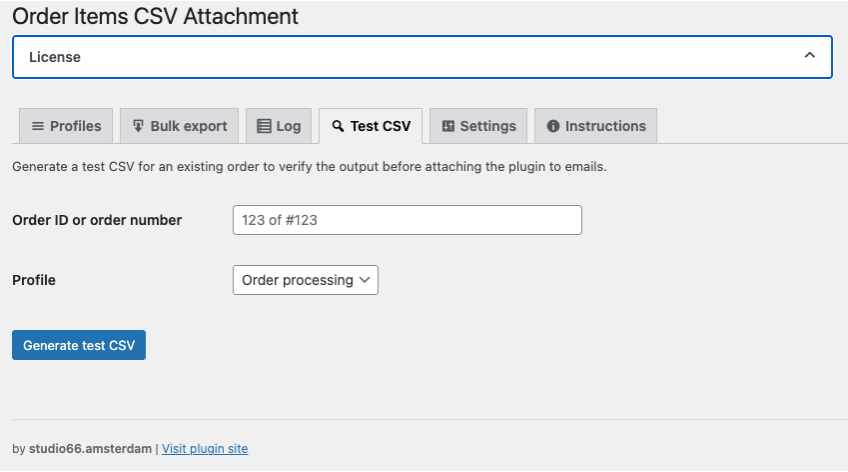848x472 pixels.
Task: Click the info icon on Instructions tab
Action: click(x=553, y=126)
